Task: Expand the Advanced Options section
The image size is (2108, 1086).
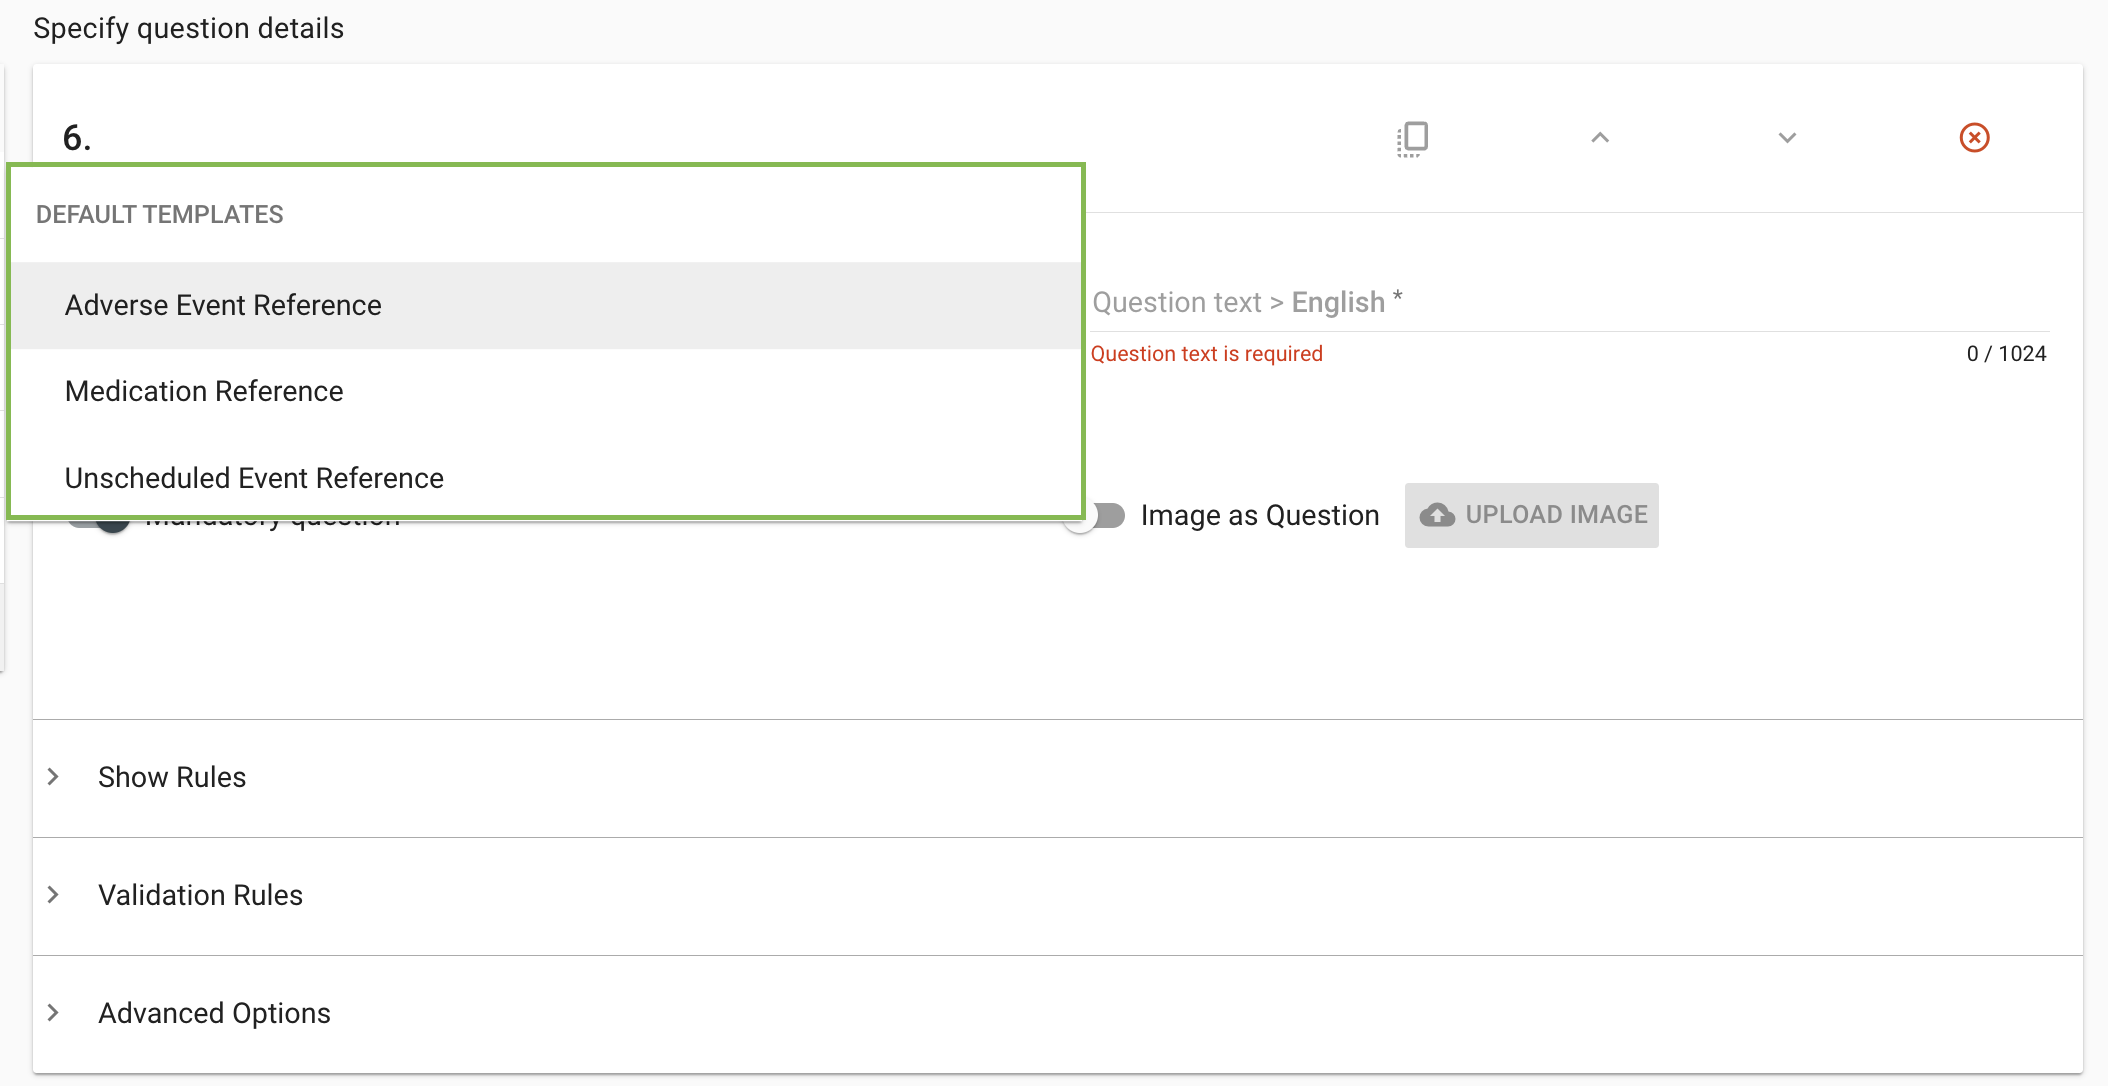Action: point(214,1013)
